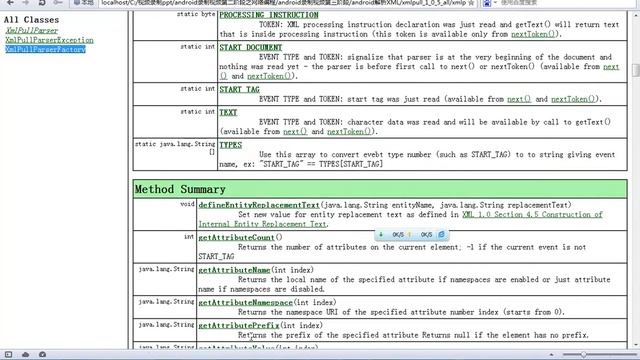This screenshot has width=640, height=360.
Task: Click 'void' return type of defineEntityReplacementText
Action: tap(187, 204)
